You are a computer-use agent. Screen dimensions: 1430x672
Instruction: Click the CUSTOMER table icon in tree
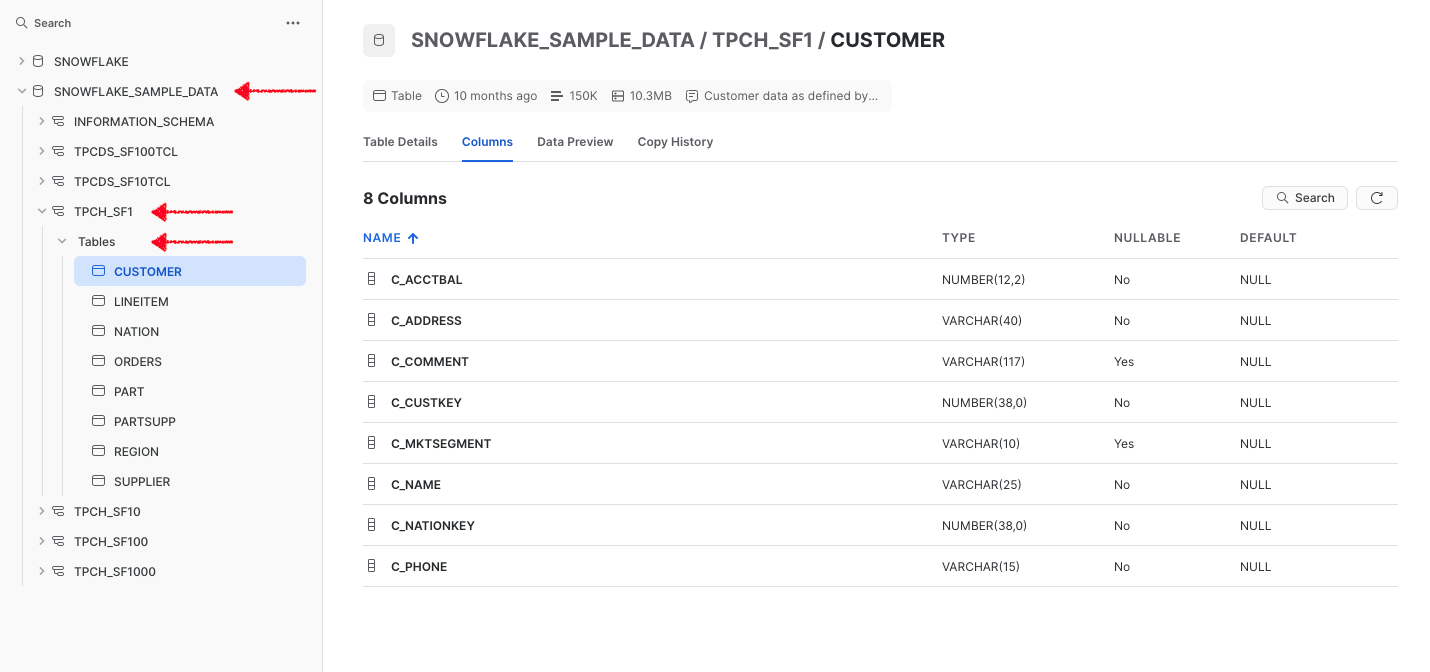coord(98,271)
